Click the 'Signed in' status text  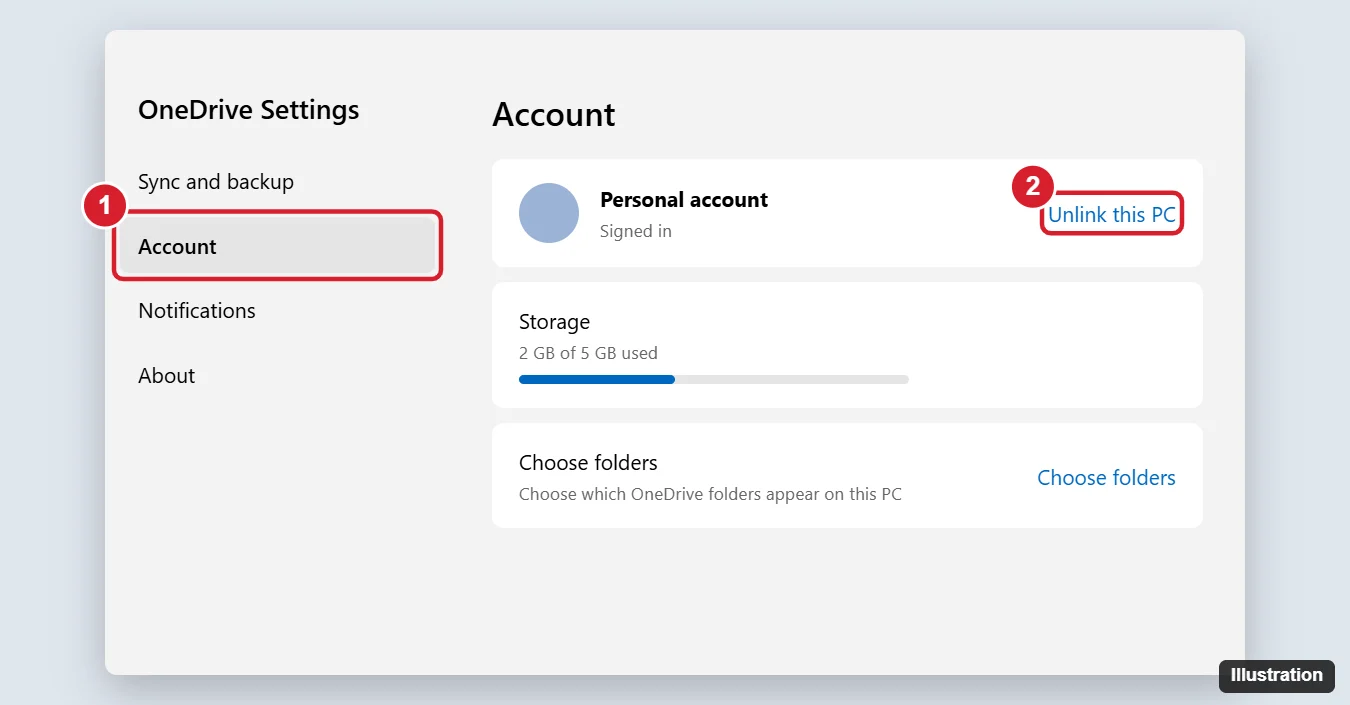[x=636, y=231]
